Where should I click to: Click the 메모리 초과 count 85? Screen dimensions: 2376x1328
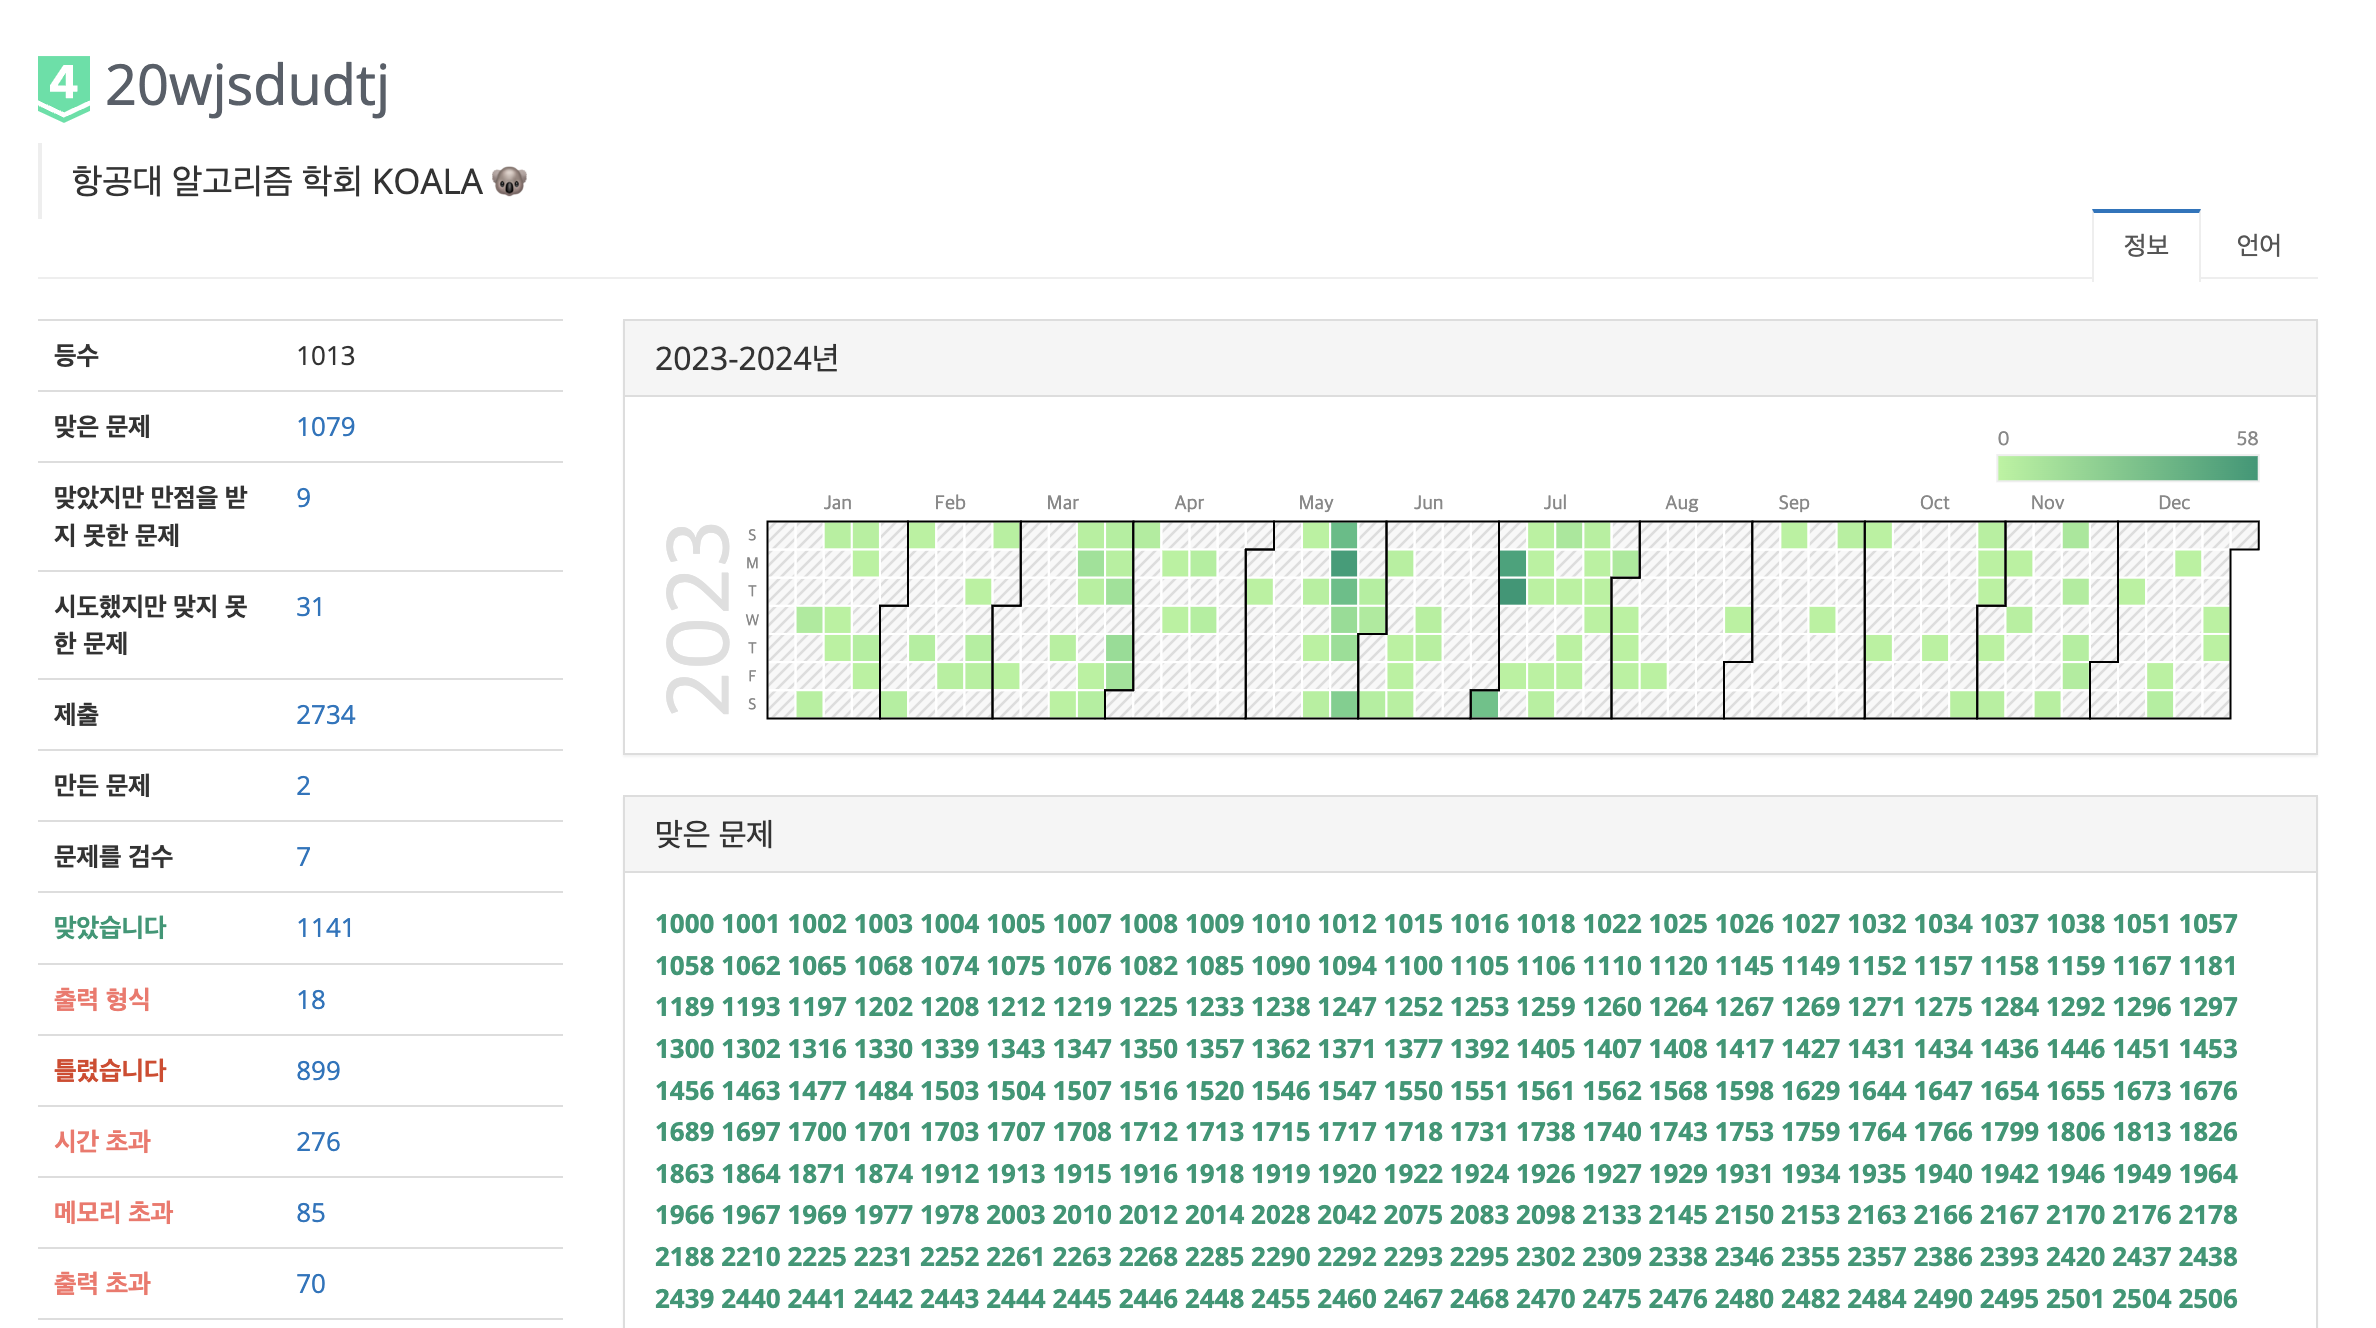(310, 1213)
